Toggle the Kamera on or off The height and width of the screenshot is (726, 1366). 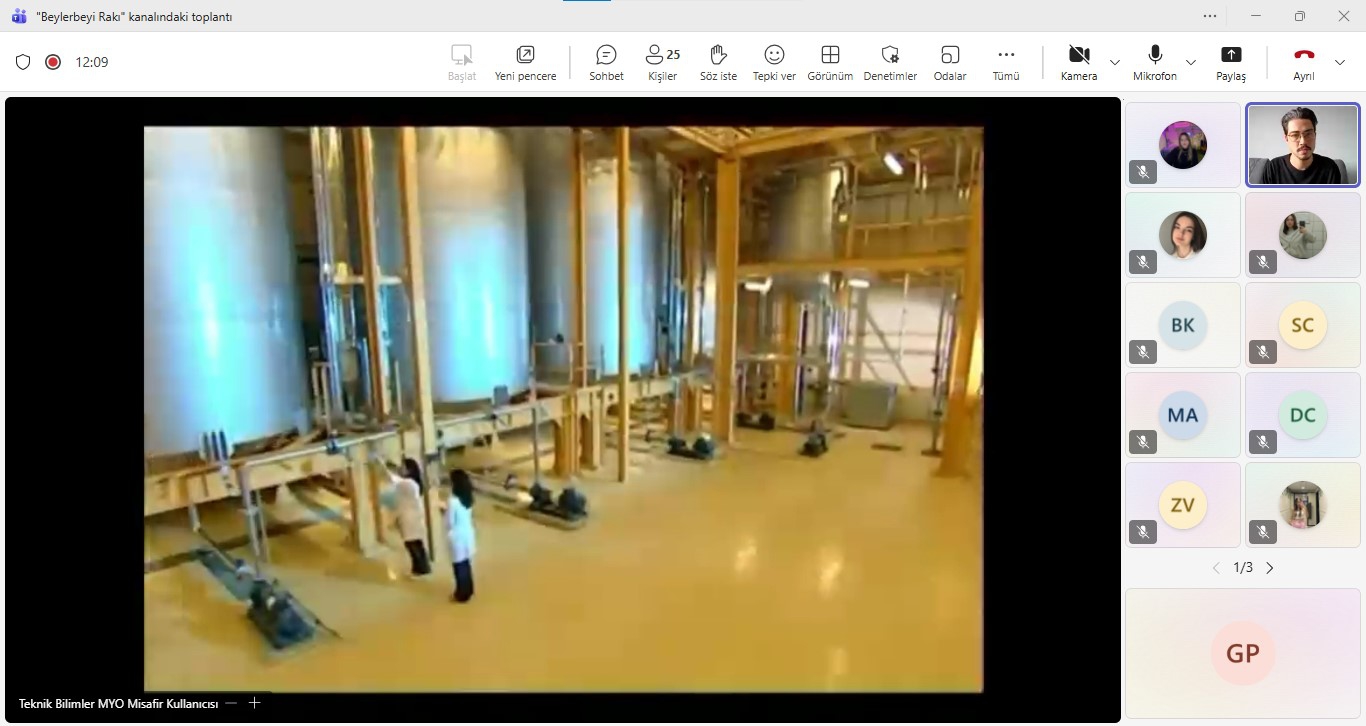1079,62
